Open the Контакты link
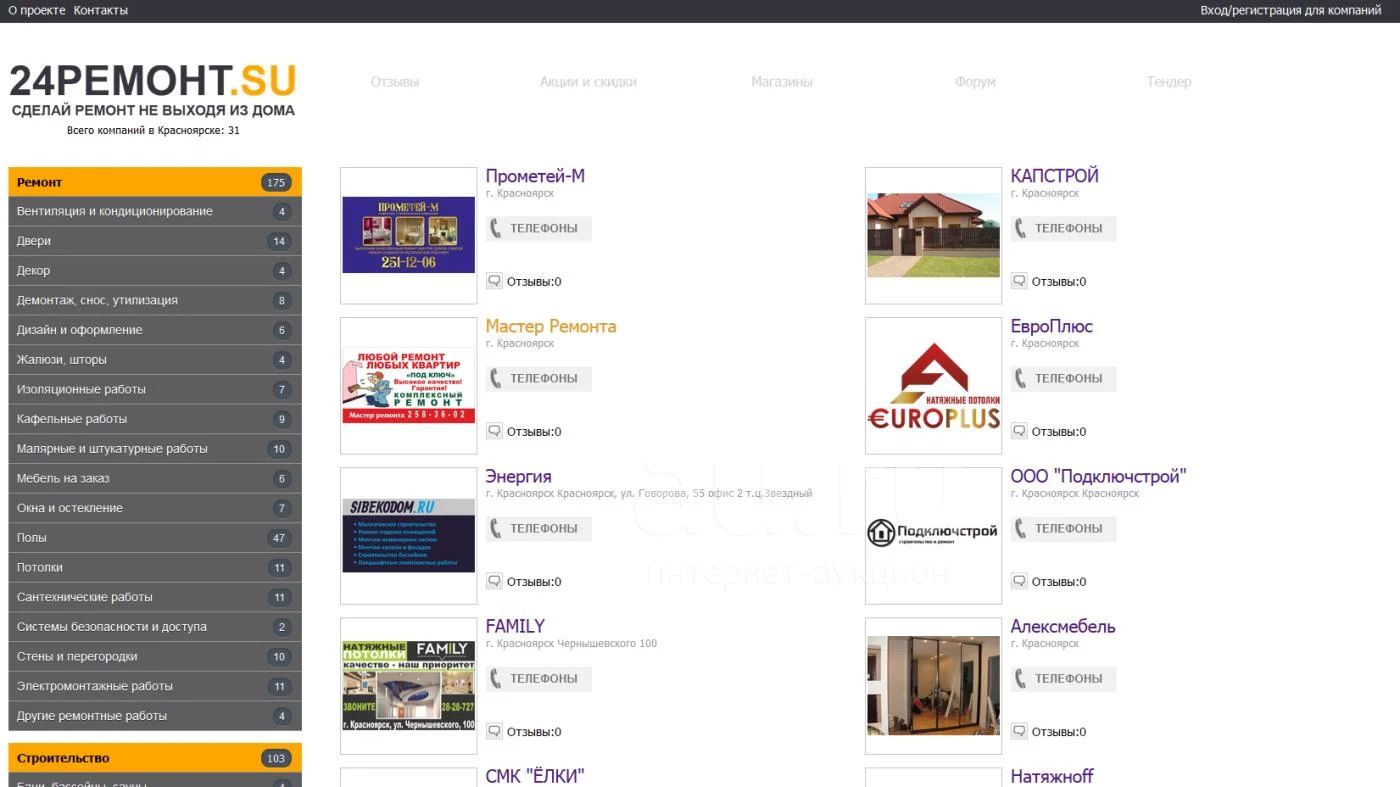Image resolution: width=1400 pixels, height=787 pixels. point(101,10)
